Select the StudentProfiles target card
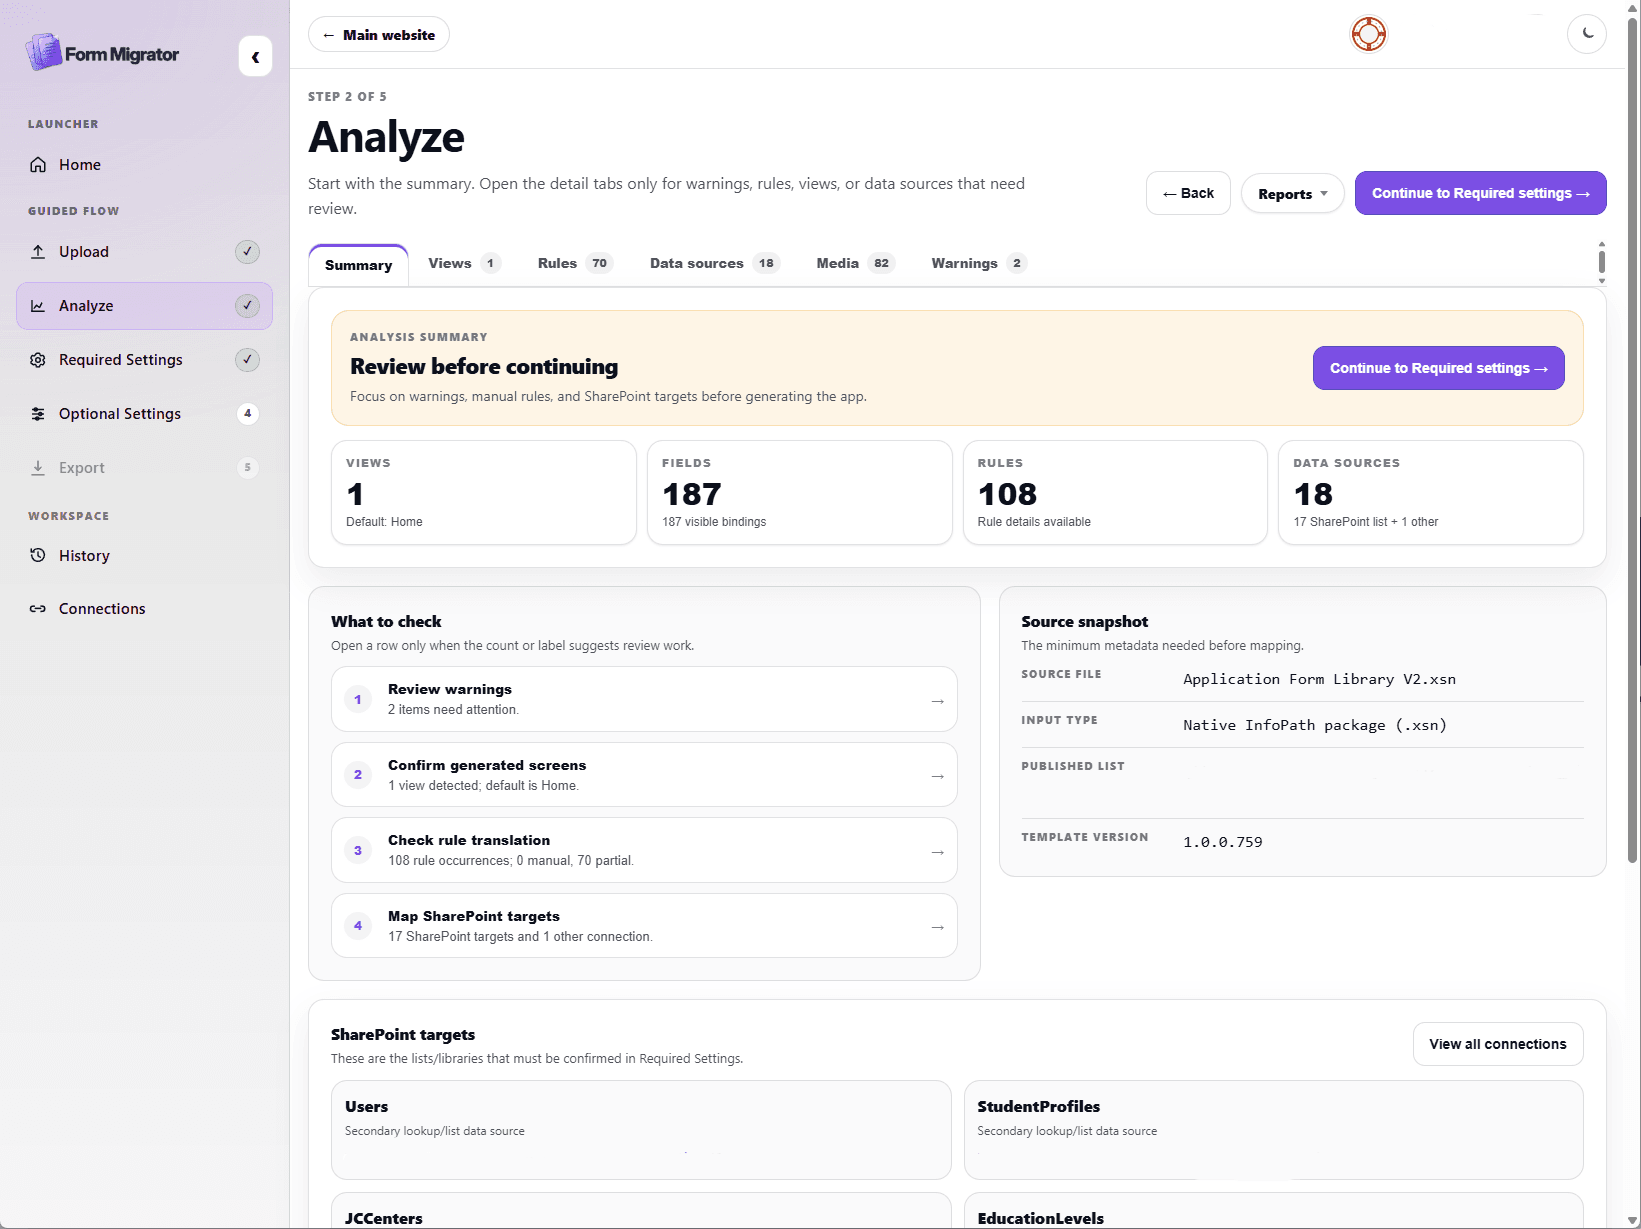 click(1273, 1130)
